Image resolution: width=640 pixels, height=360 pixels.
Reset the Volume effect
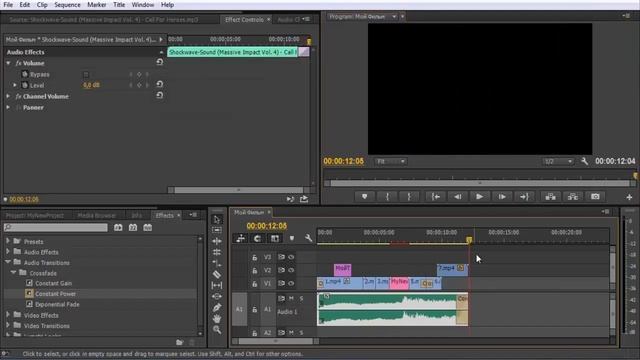pos(160,62)
